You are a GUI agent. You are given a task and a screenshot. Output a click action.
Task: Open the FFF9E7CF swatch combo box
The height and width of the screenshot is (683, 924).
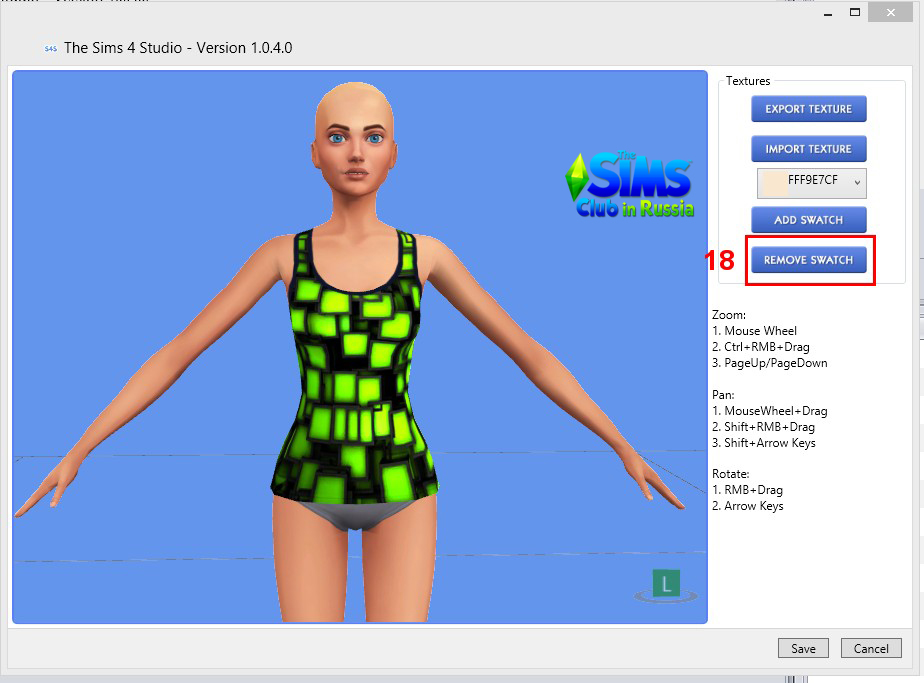[811, 183]
